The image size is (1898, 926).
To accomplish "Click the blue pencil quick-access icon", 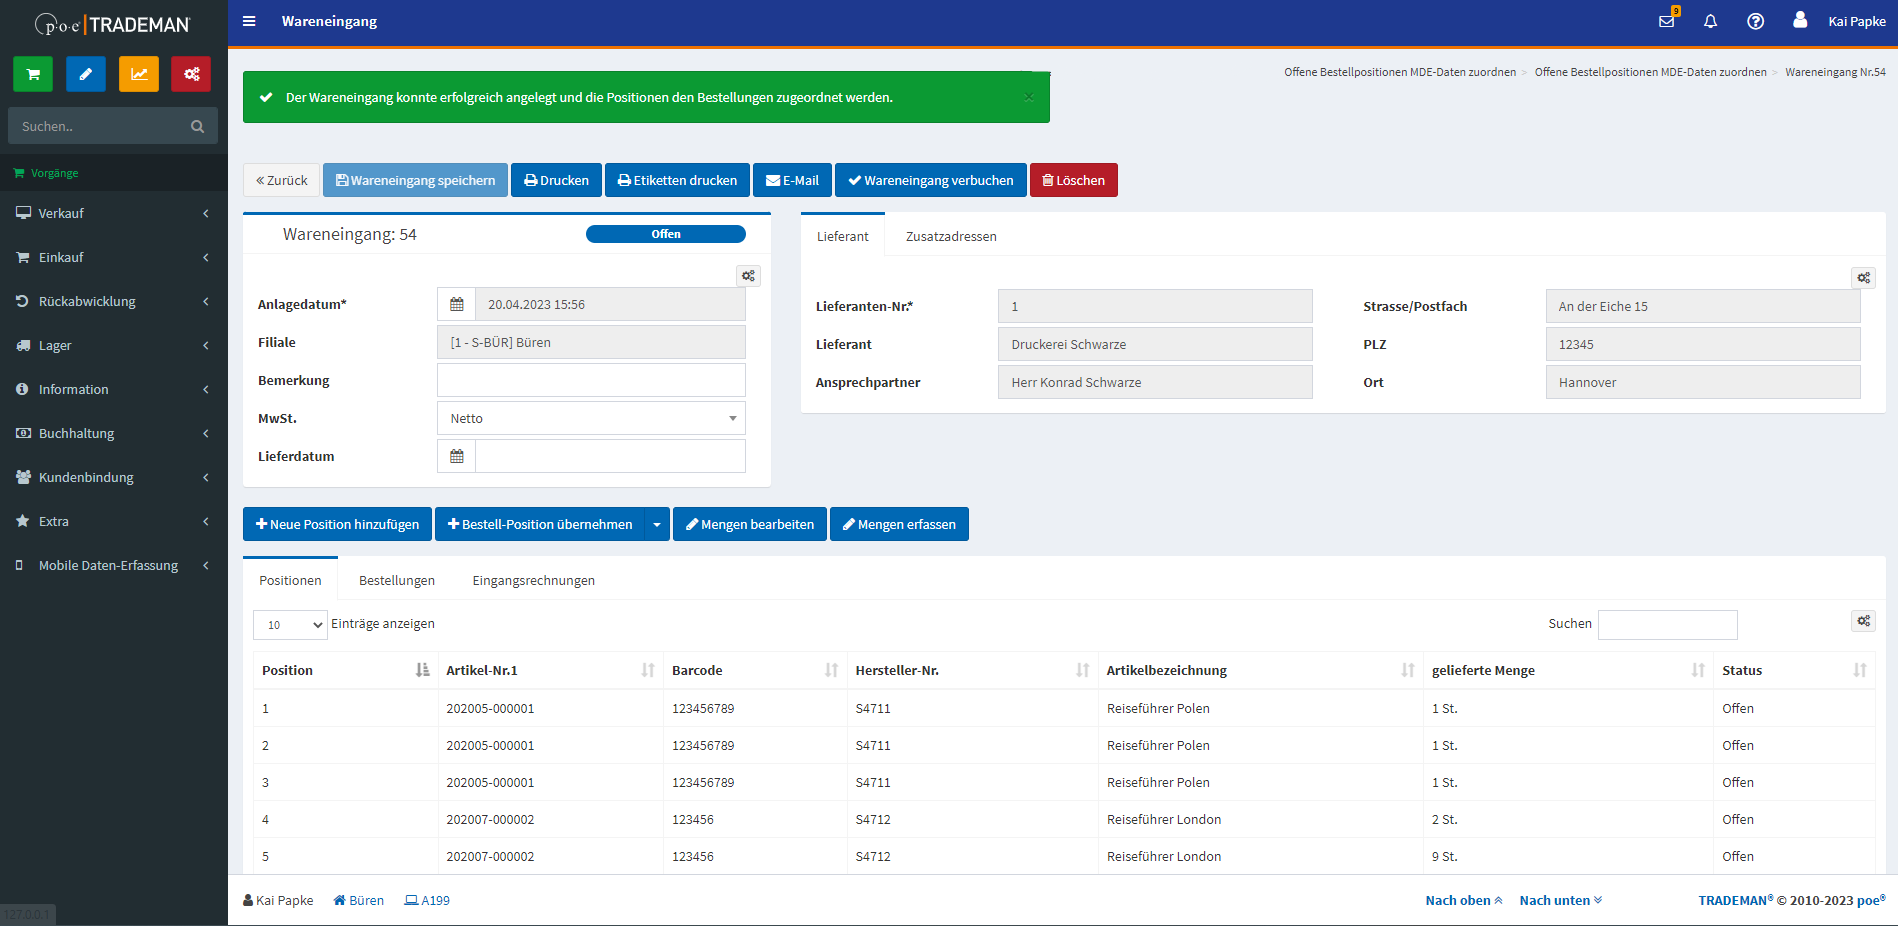I will tap(86, 74).
